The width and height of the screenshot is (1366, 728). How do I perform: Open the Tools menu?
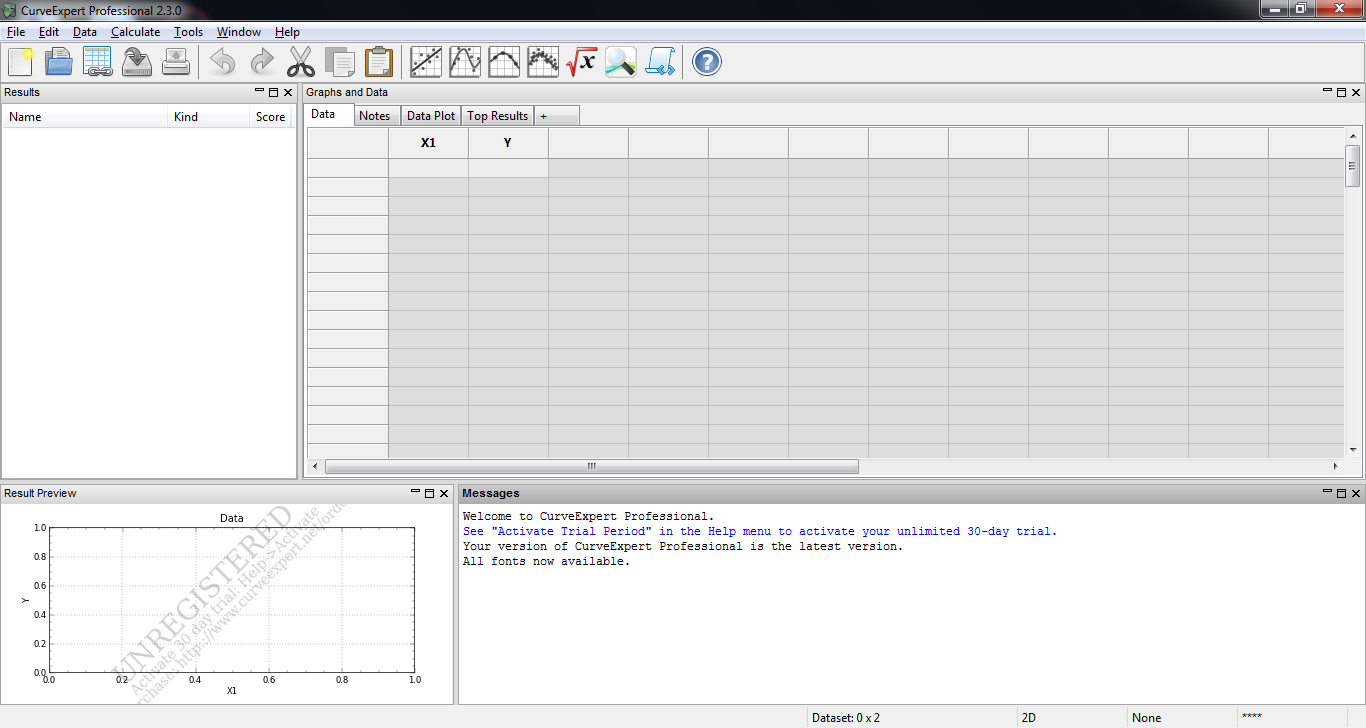[x=189, y=32]
